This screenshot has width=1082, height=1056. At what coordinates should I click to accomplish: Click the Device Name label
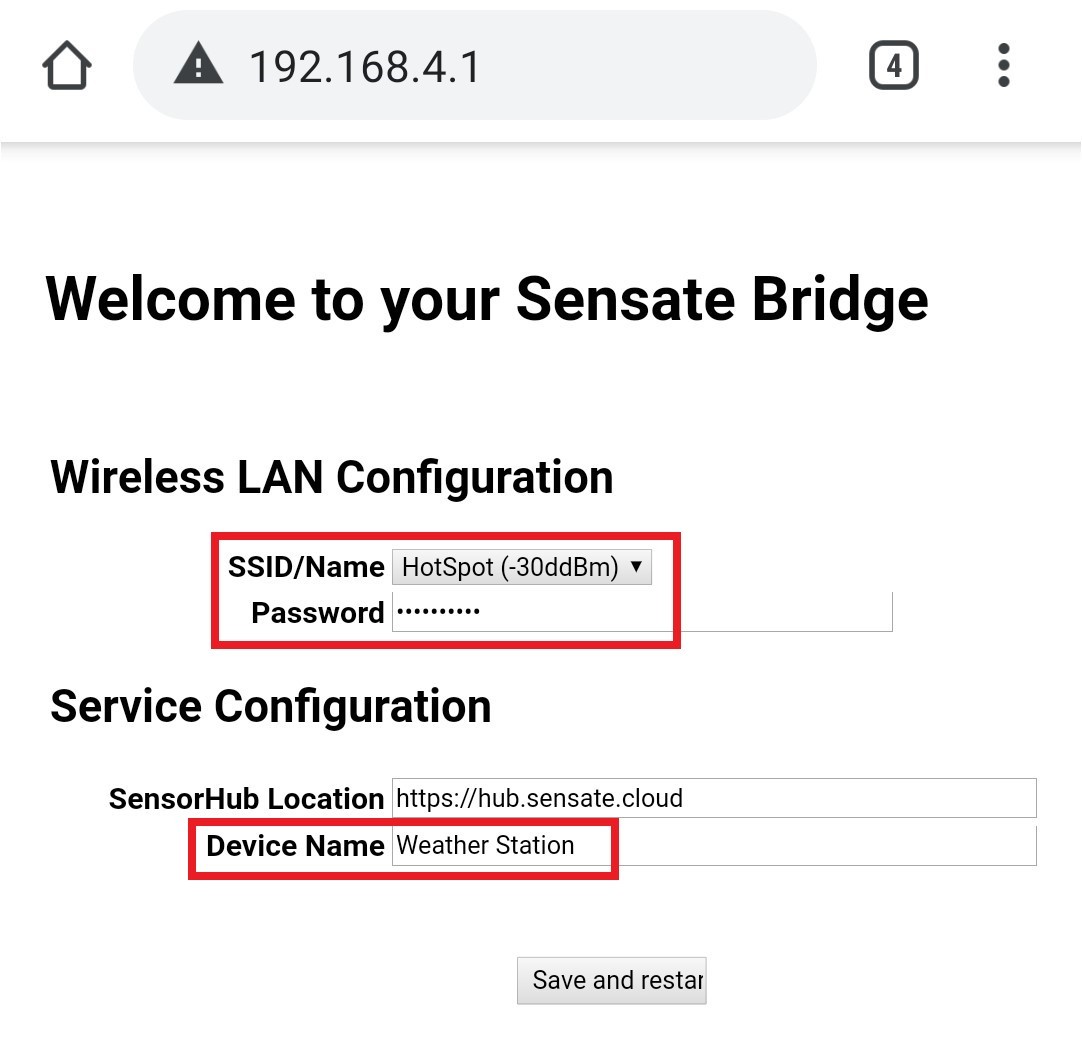pos(295,845)
